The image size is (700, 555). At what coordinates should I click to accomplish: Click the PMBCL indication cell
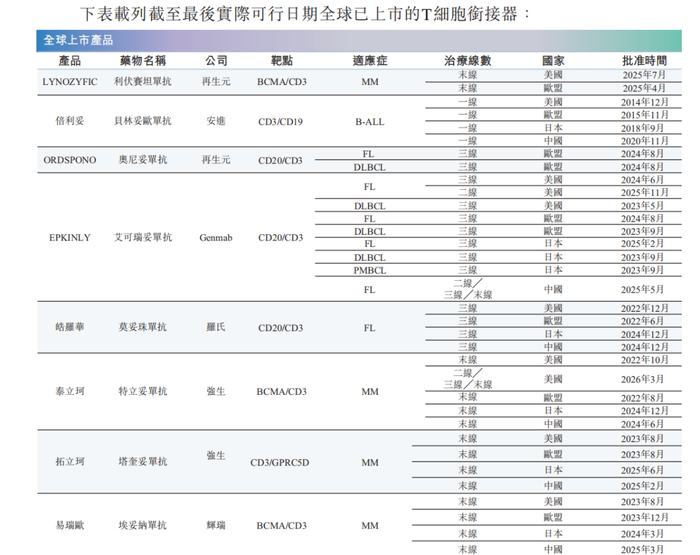370,271
